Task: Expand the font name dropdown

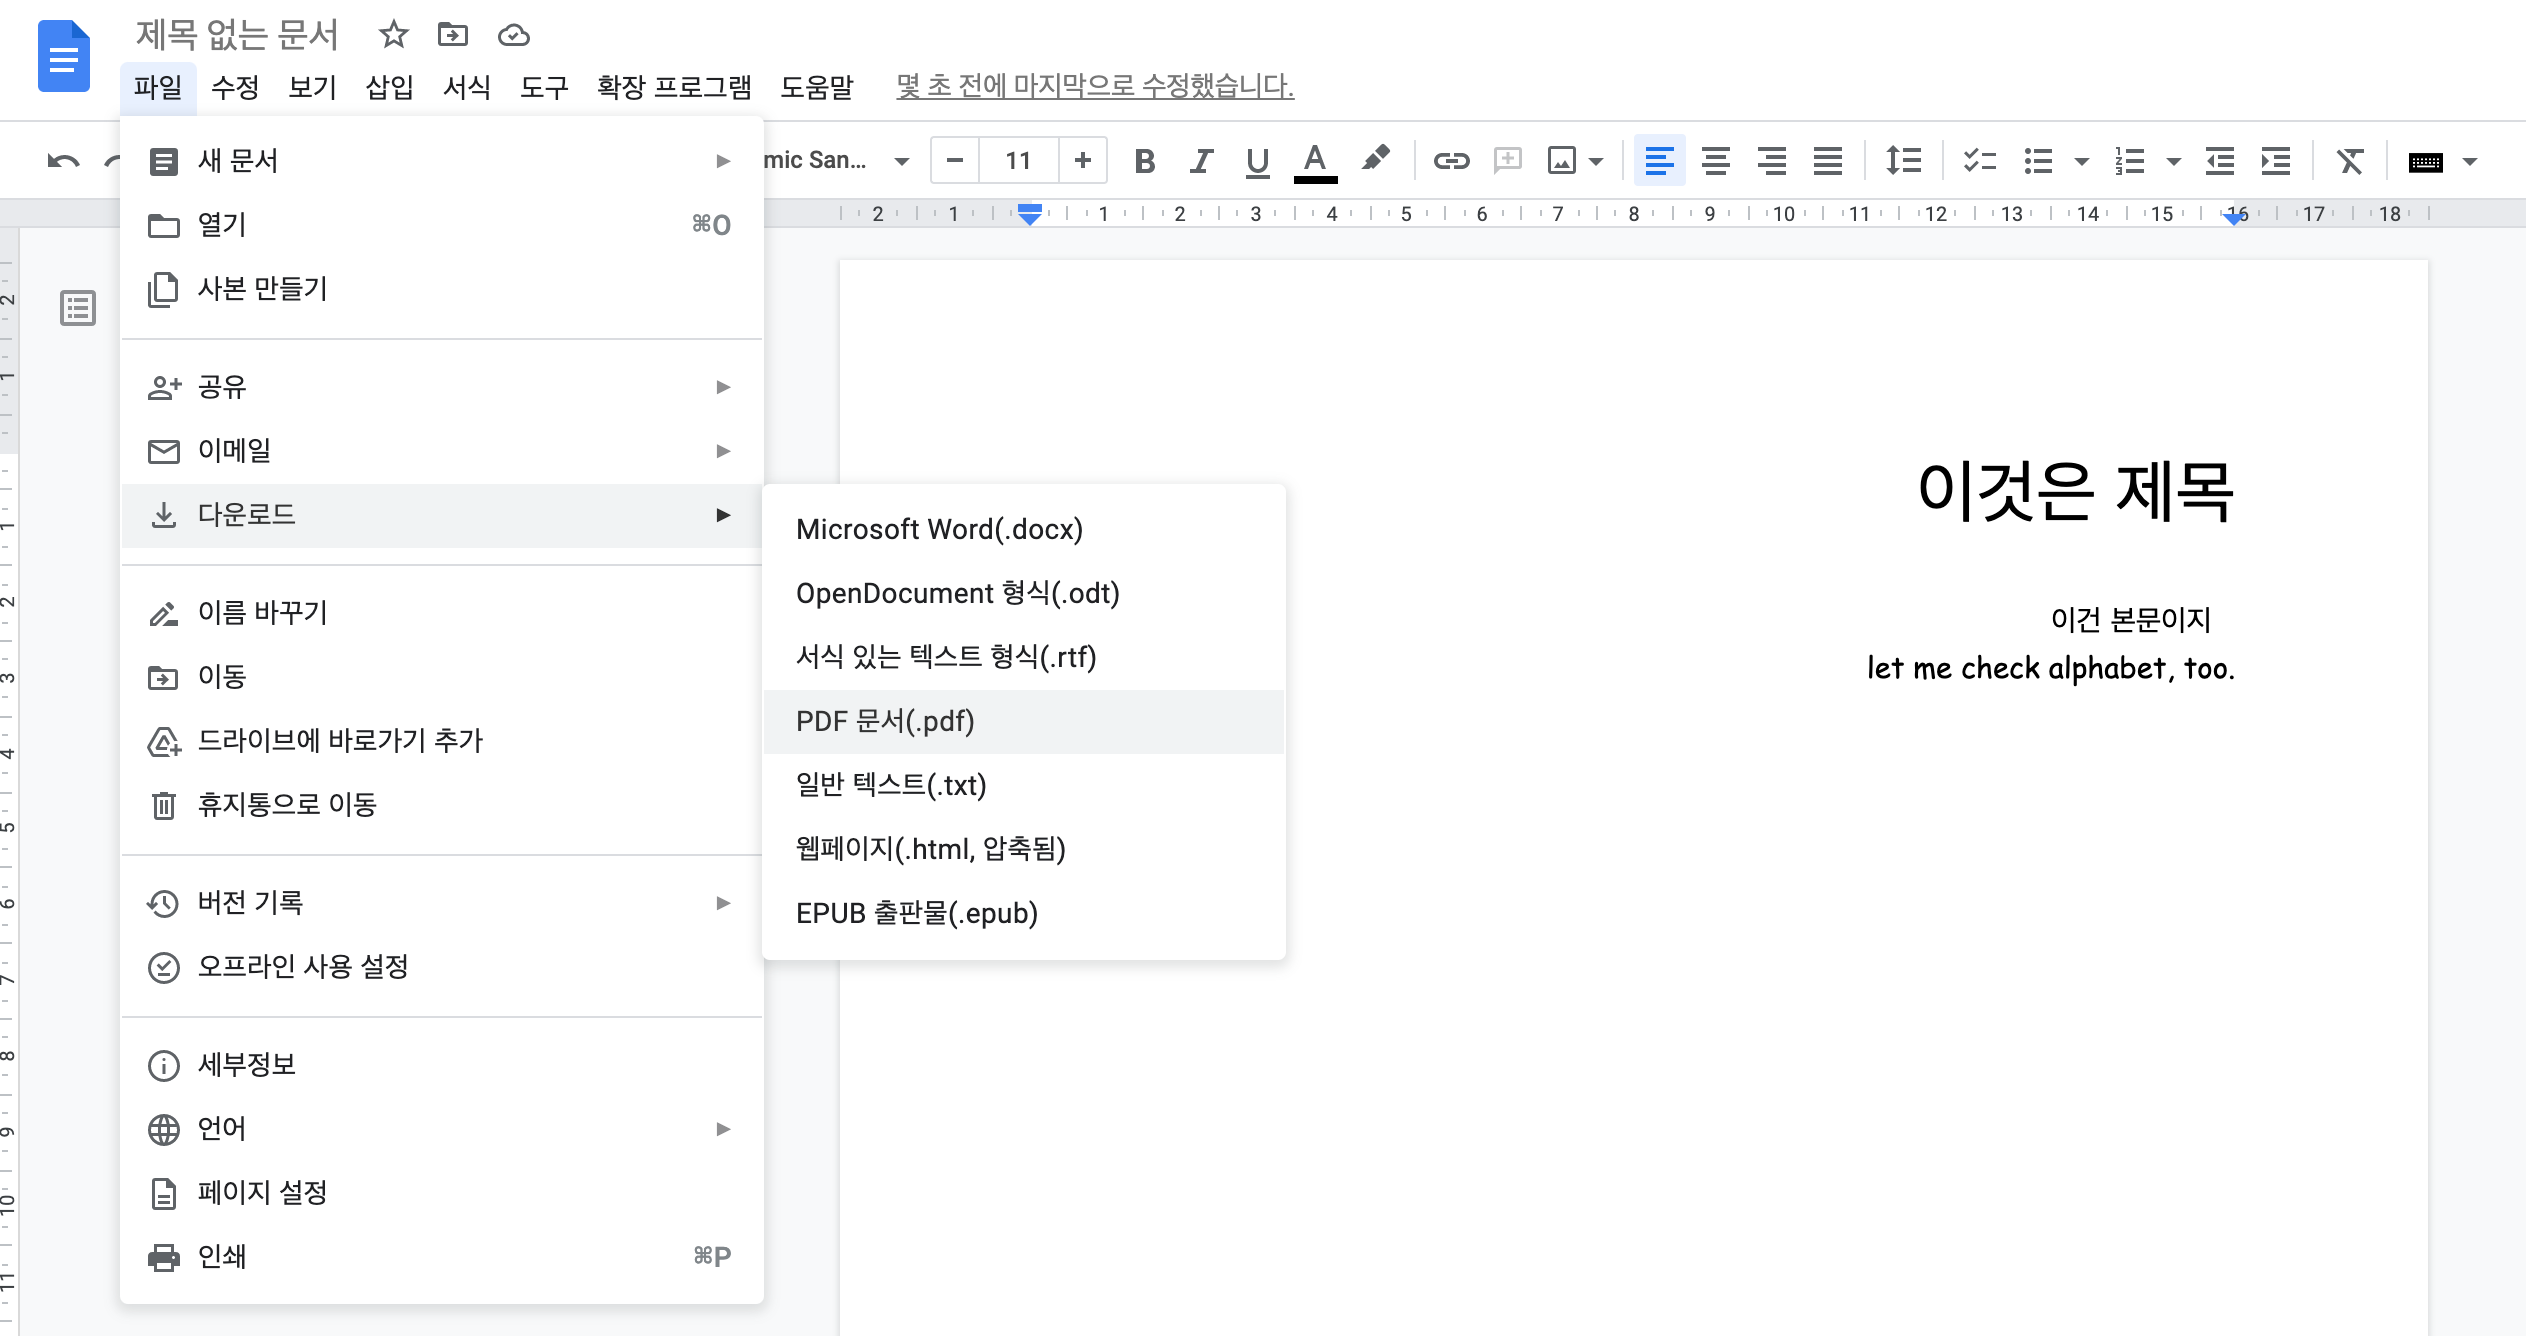Action: tap(901, 161)
